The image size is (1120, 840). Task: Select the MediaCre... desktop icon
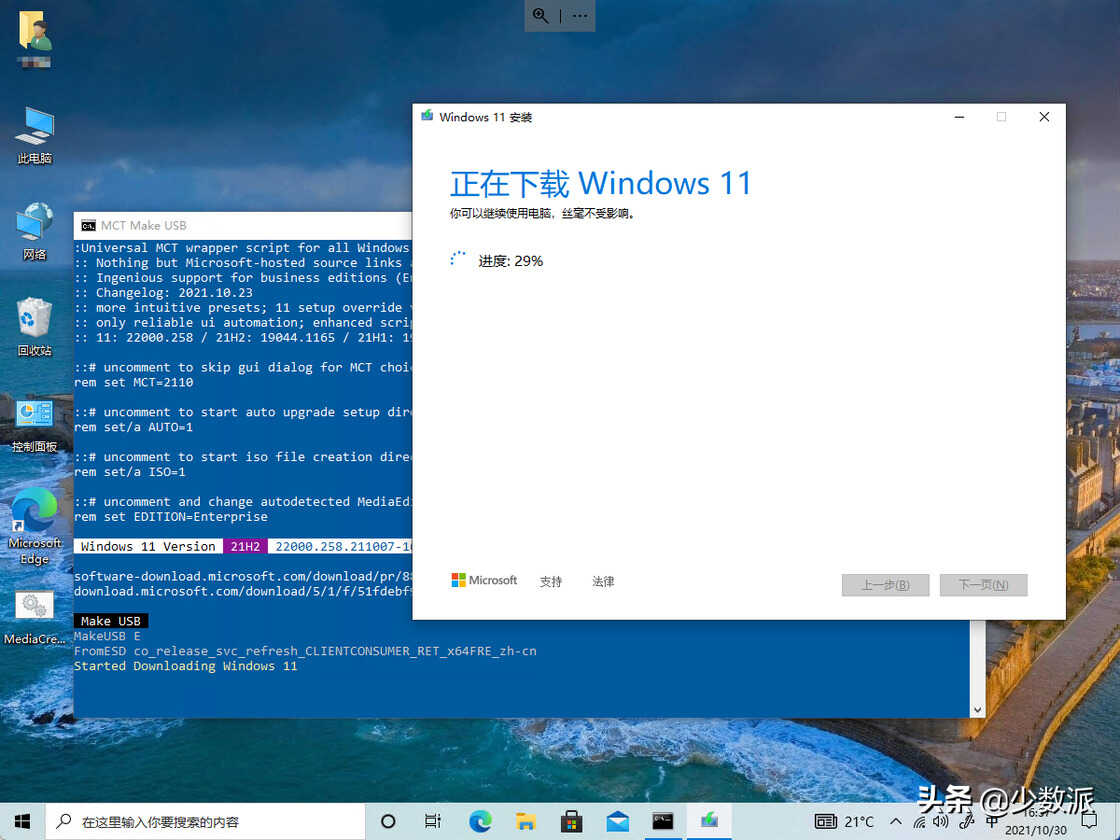click(x=34, y=619)
